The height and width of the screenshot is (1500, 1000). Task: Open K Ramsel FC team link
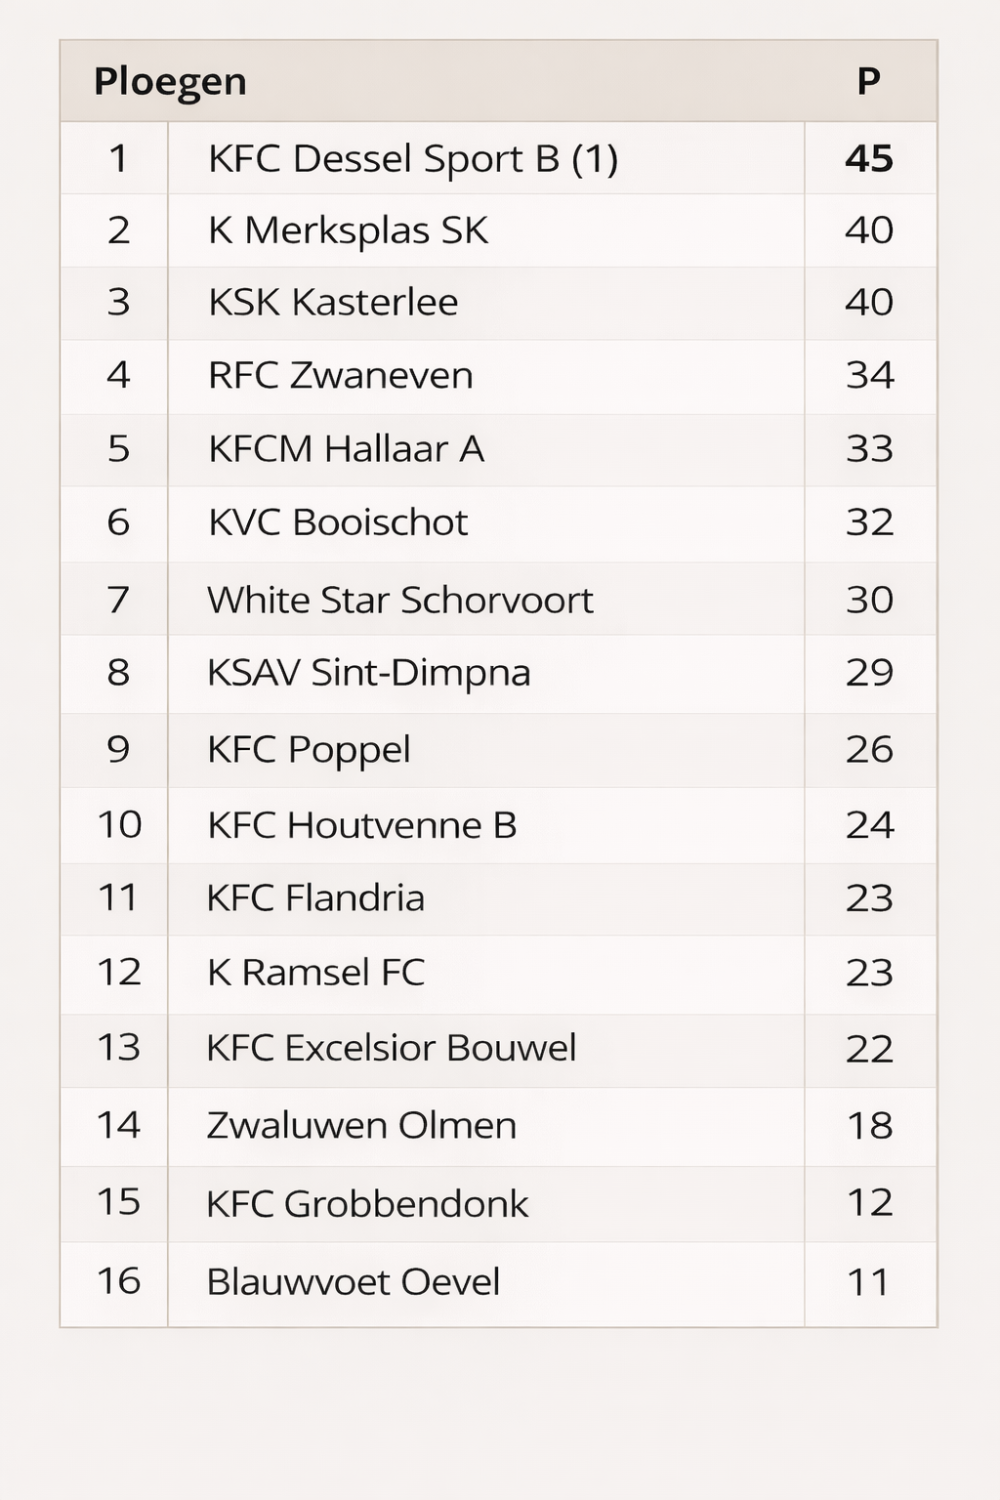pos(316,973)
